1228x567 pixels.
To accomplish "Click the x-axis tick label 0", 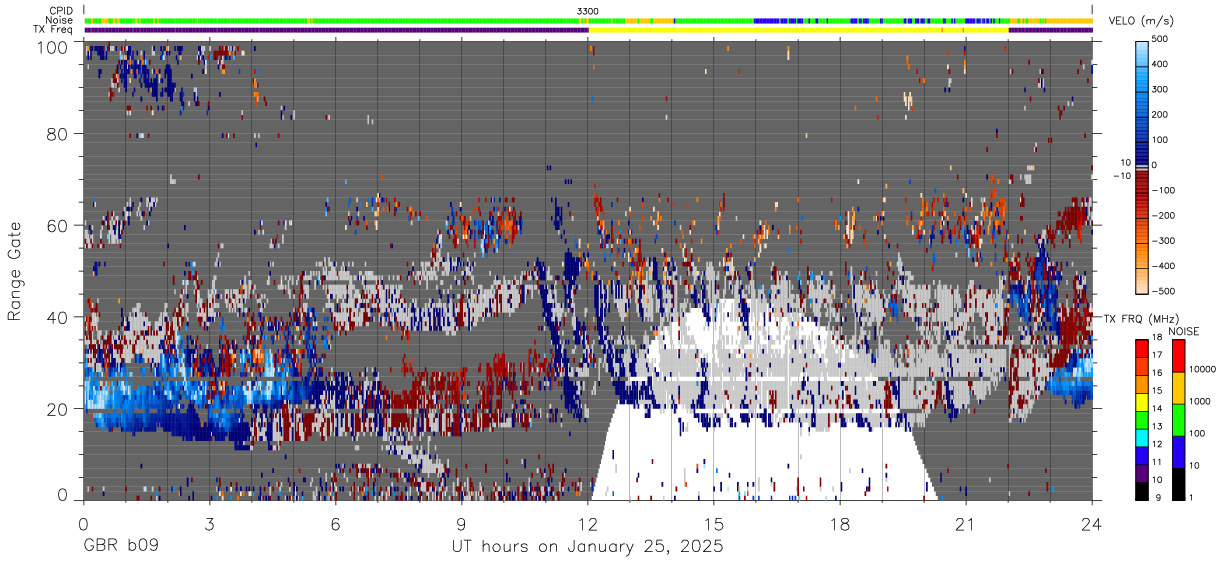I will 82,523.
